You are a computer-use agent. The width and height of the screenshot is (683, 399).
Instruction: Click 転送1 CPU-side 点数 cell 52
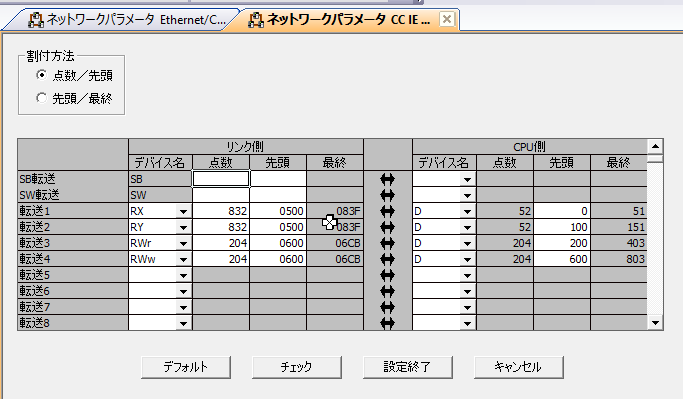505,211
